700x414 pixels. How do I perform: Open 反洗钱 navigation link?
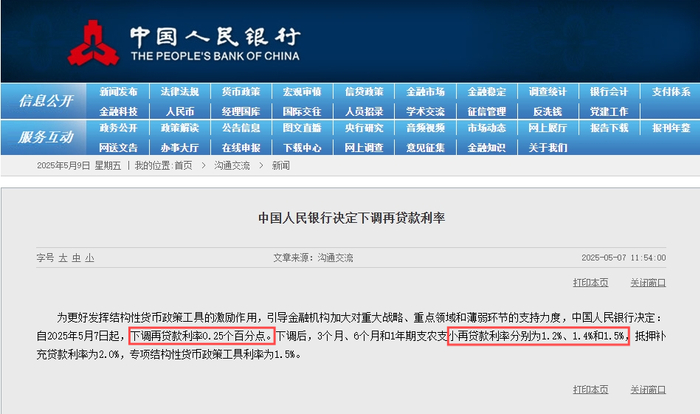point(548,111)
